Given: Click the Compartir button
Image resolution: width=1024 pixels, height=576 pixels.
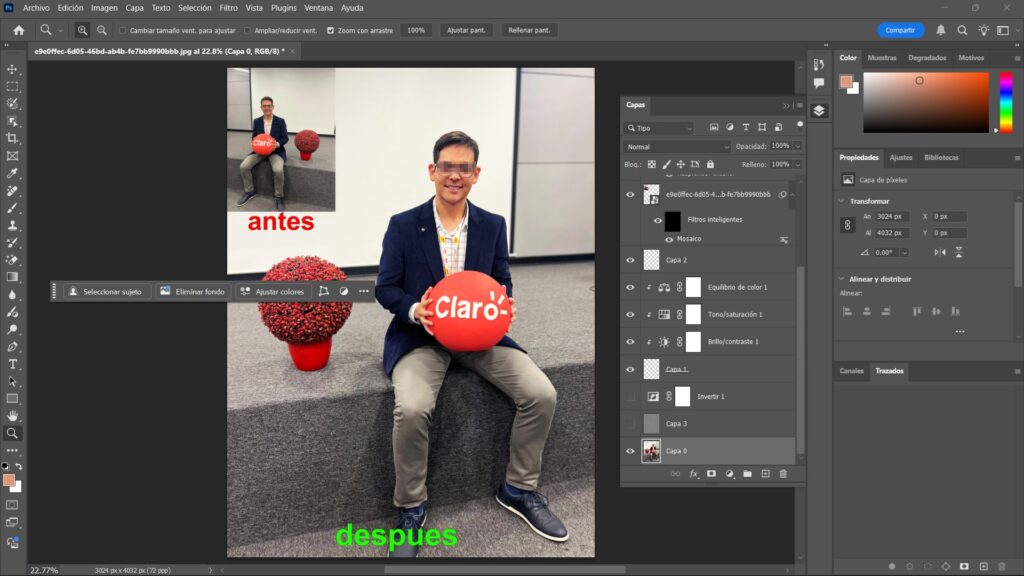Looking at the screenshot, I should pyautogui.click(x=900, y=30).
